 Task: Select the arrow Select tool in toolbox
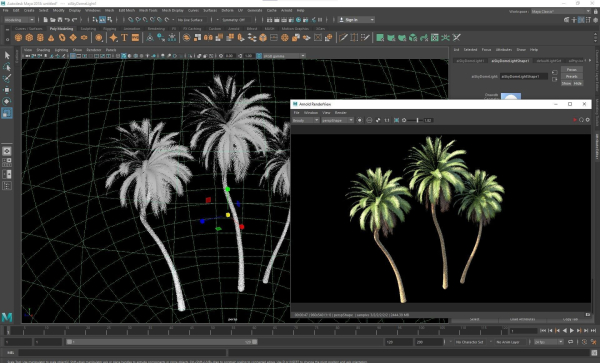[x=7, y=55]
